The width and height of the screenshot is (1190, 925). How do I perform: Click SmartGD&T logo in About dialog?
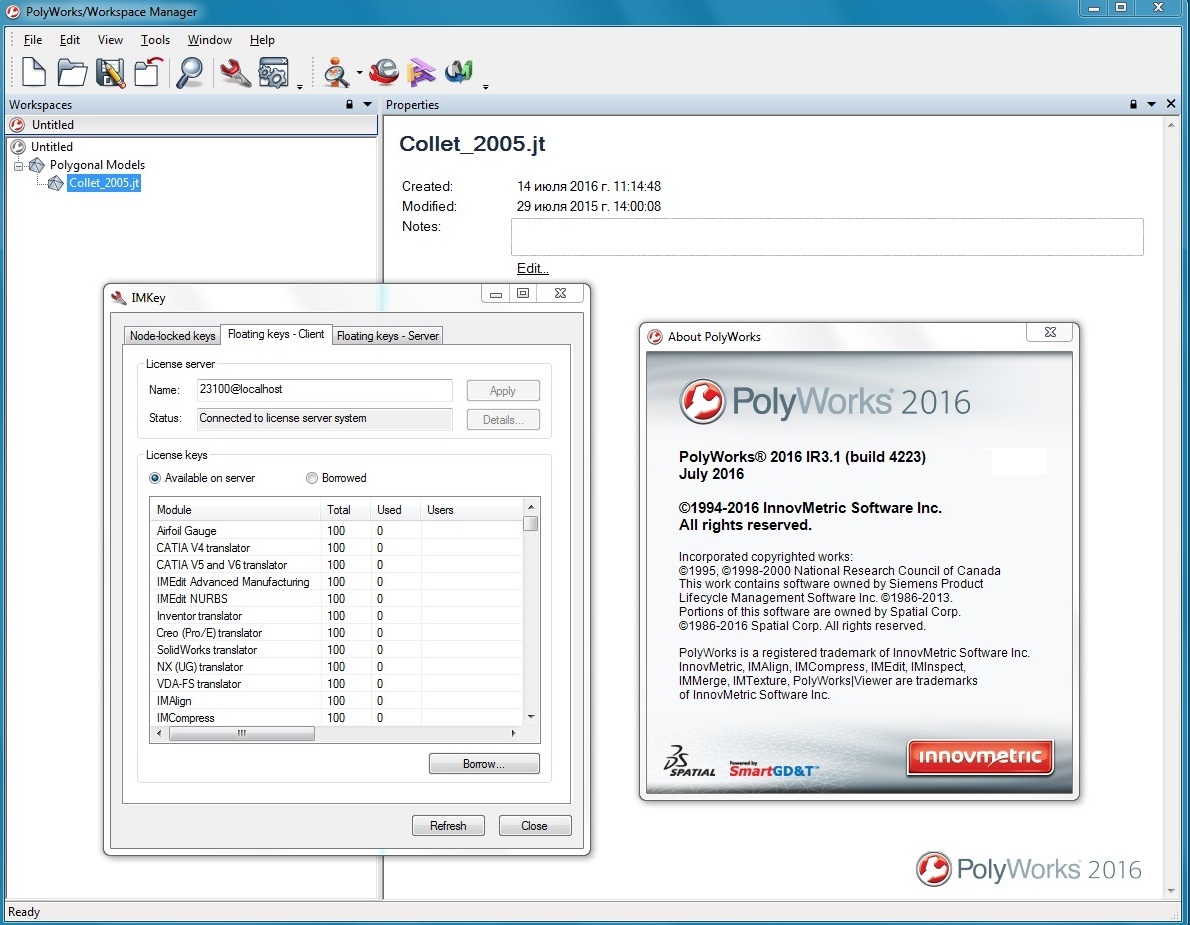[773, 769]
